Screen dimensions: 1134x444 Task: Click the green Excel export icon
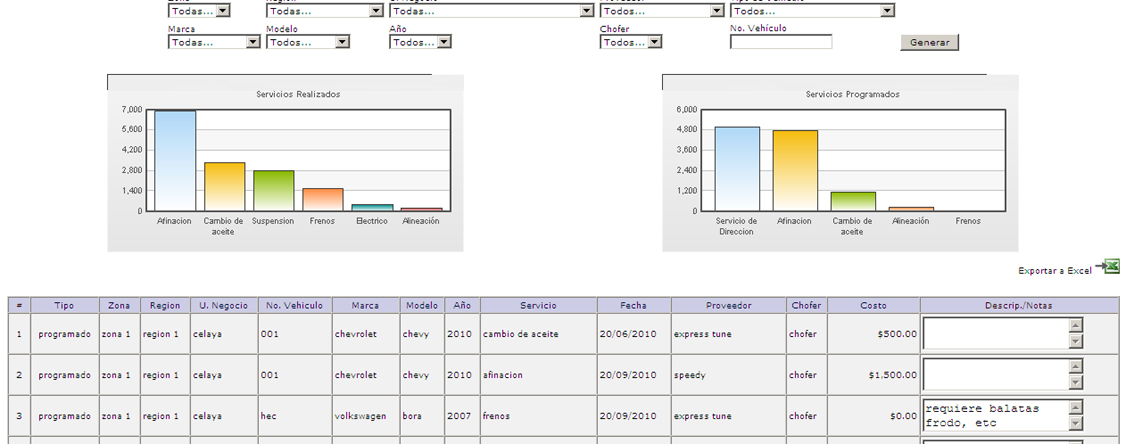click(x=1108, y=266)
